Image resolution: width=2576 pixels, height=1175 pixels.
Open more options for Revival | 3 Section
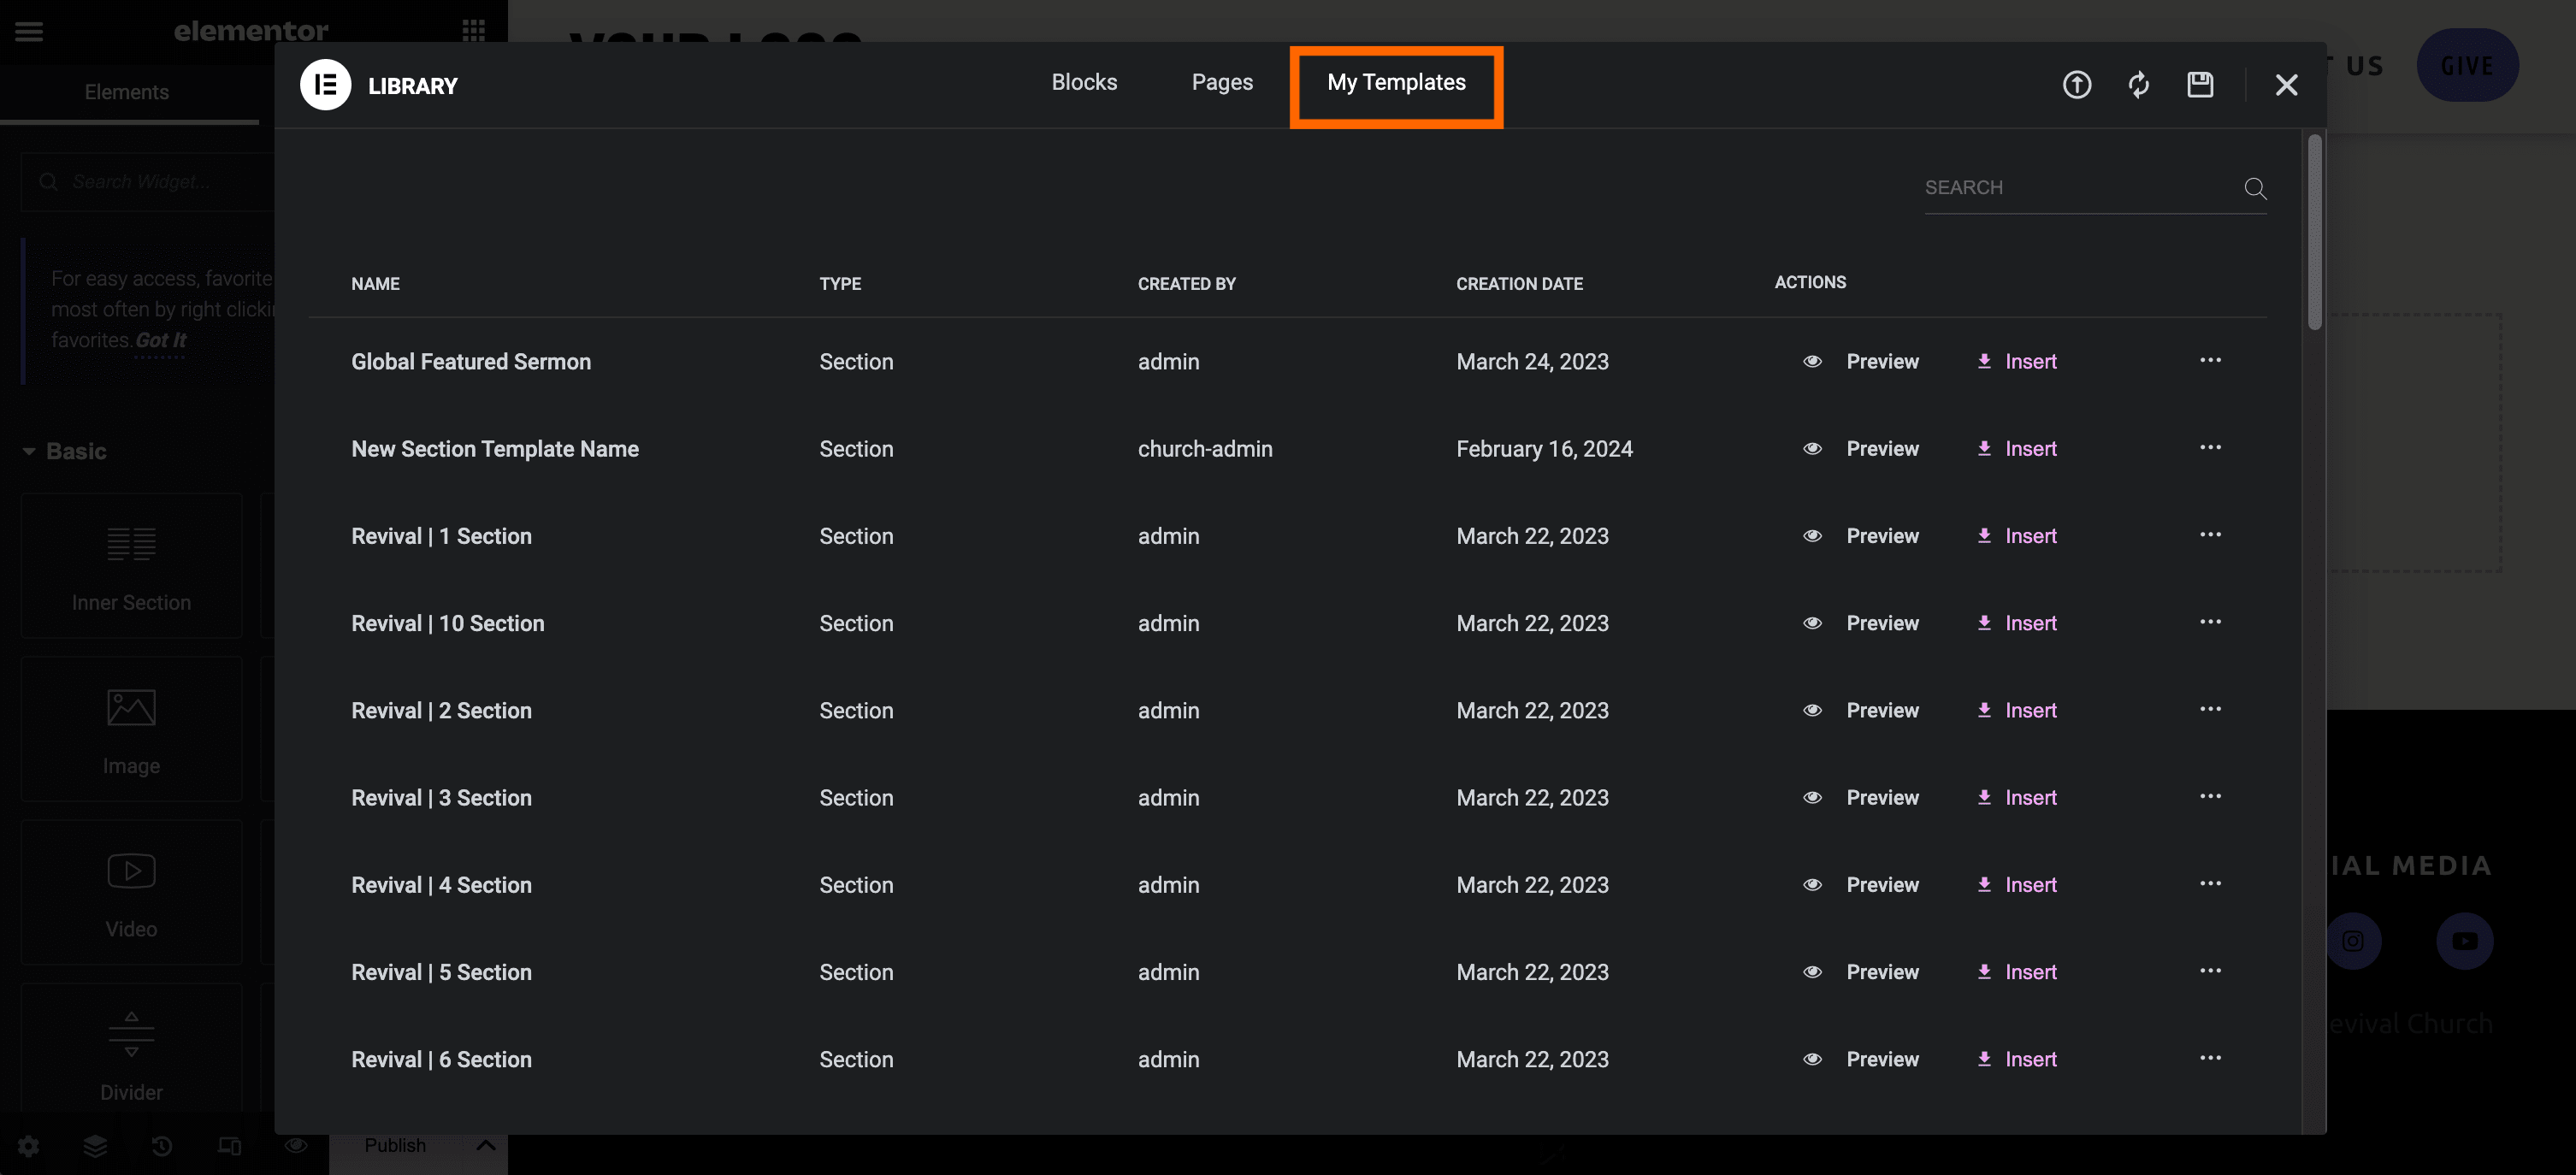(x=2210, y=797)
